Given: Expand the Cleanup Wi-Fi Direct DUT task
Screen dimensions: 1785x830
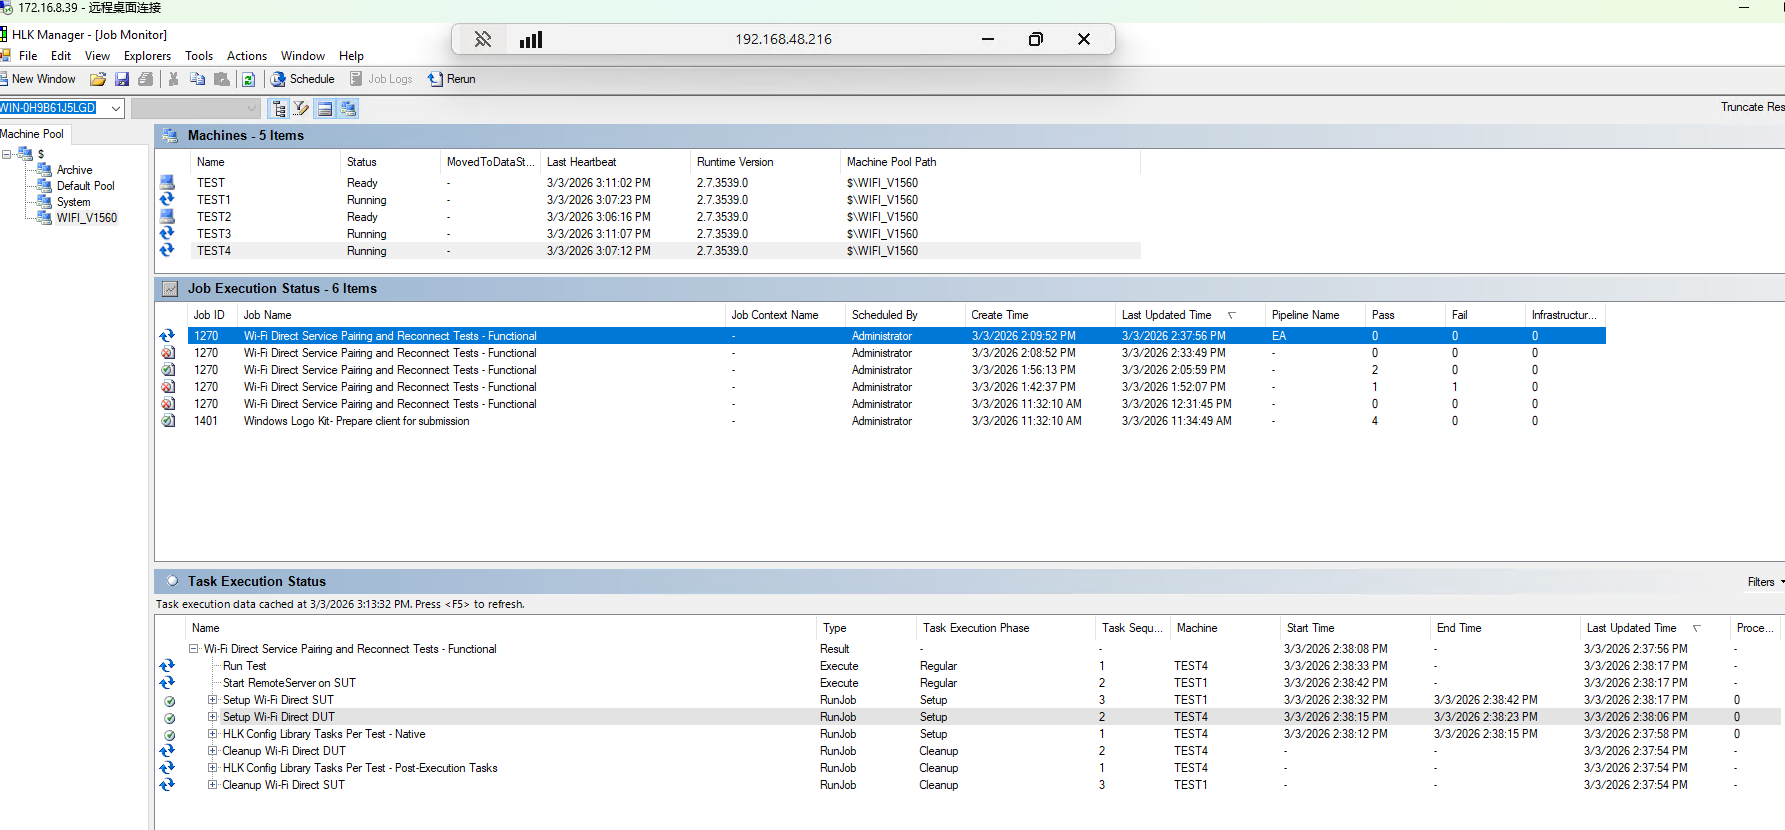Looking at the screenshot, I should tap(212, 751).
